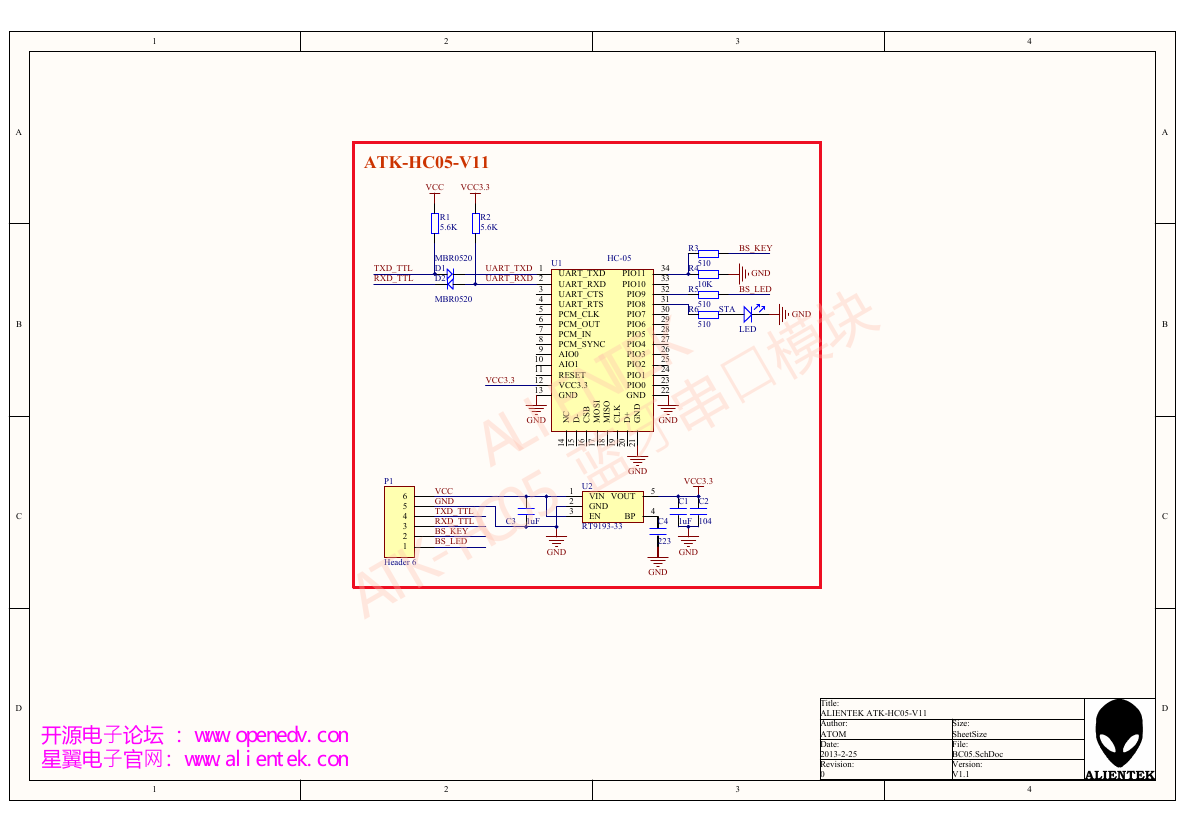Screen dimensions: 1186x836
Task: Click the BS_KEY net label beside R3
Action: (756, 248)
